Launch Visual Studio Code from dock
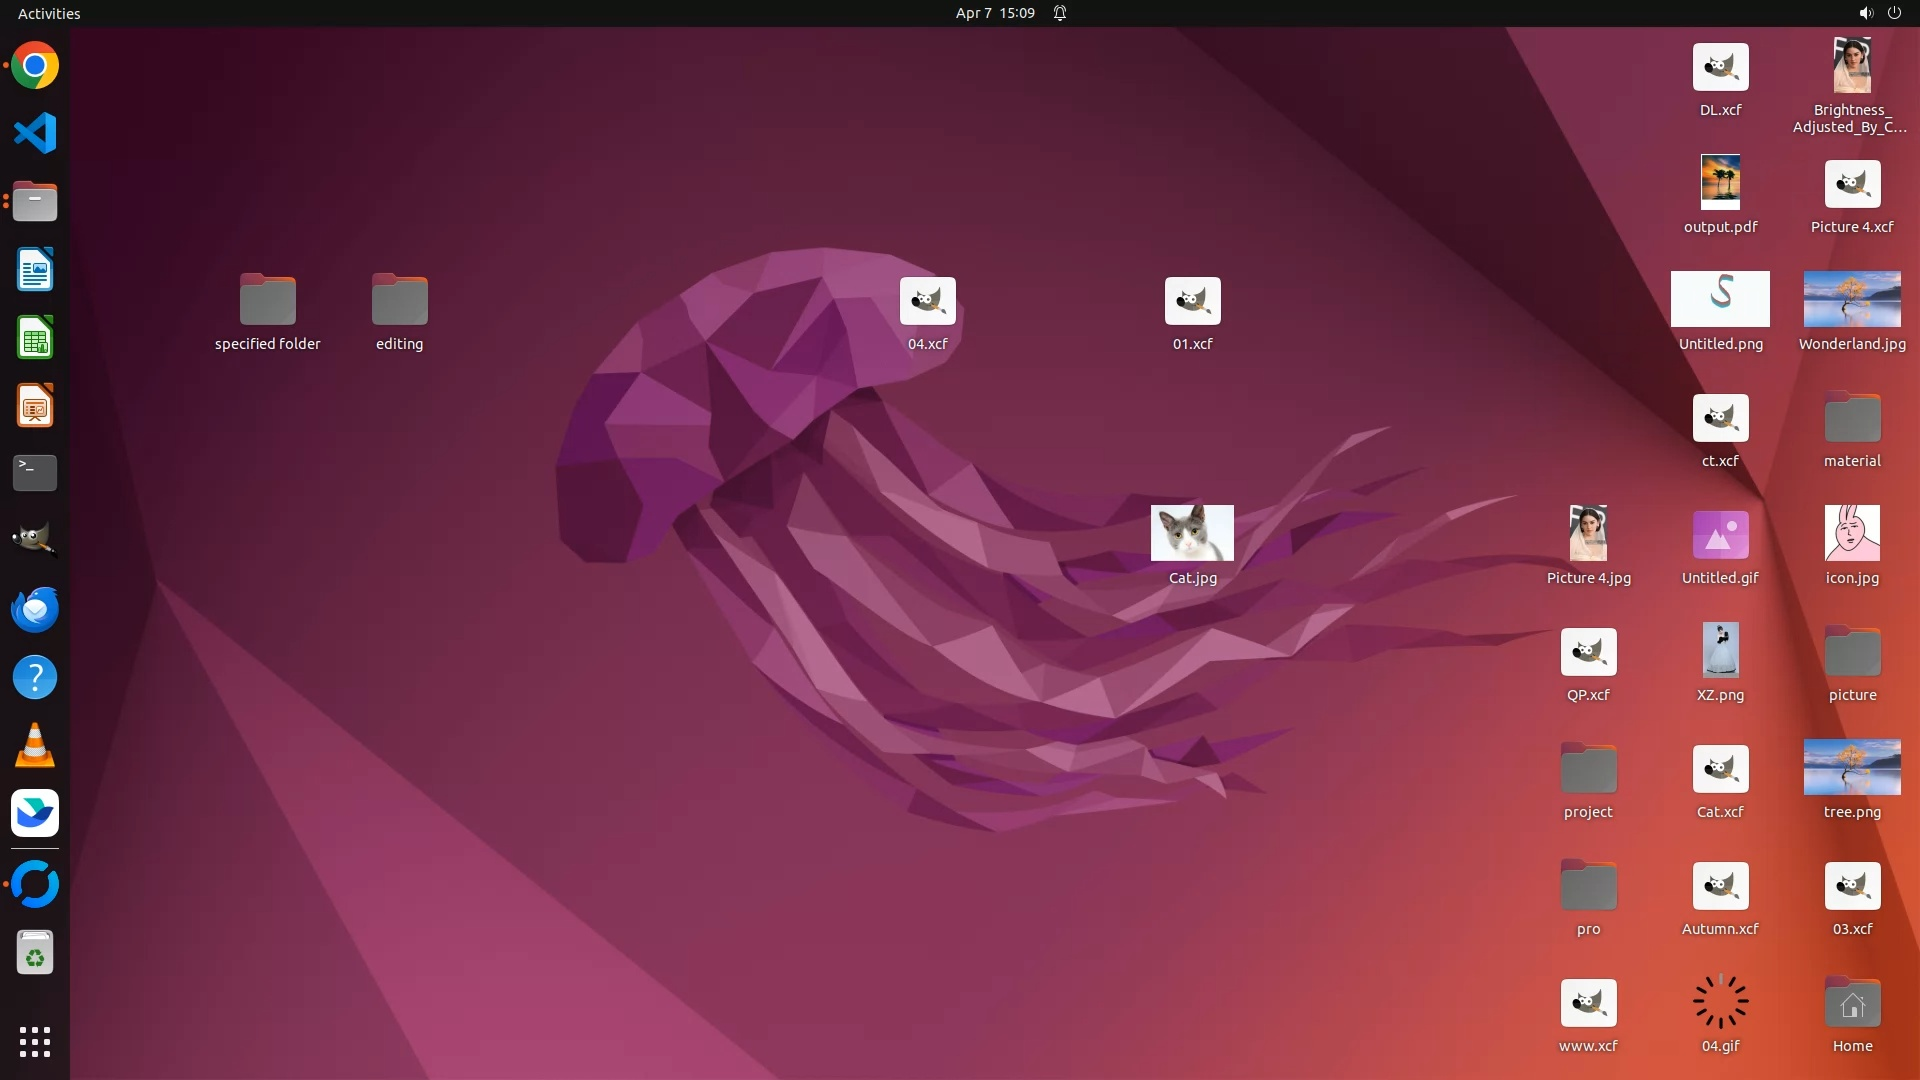The width and height of the screenshot is (1920, 1080). [35, 133]
